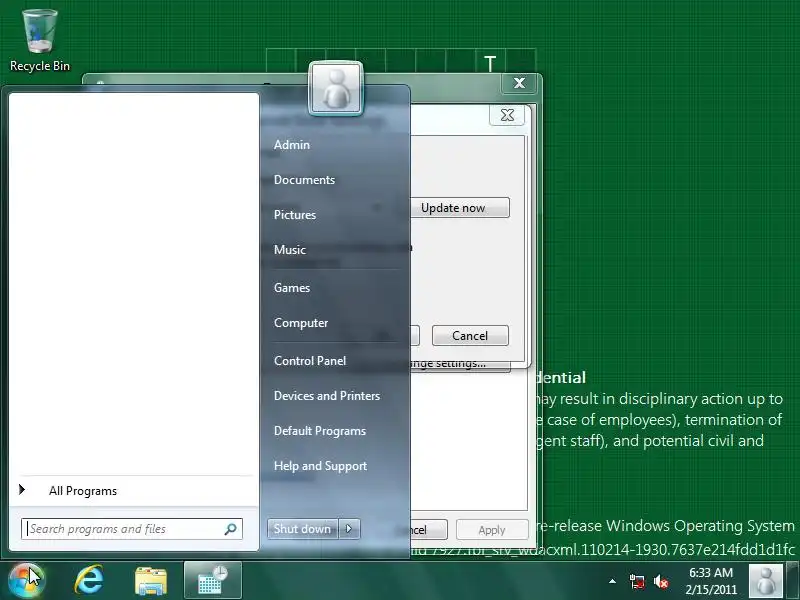Close the outer Date and Time window
Image resolution: width=800 pixels, height=600 pixels.
519,83
